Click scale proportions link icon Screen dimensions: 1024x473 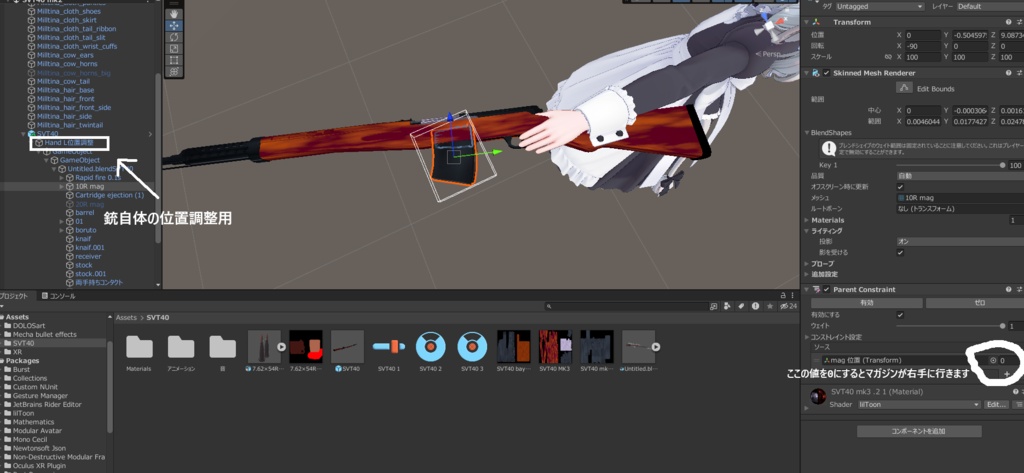[x=888, y=57]
